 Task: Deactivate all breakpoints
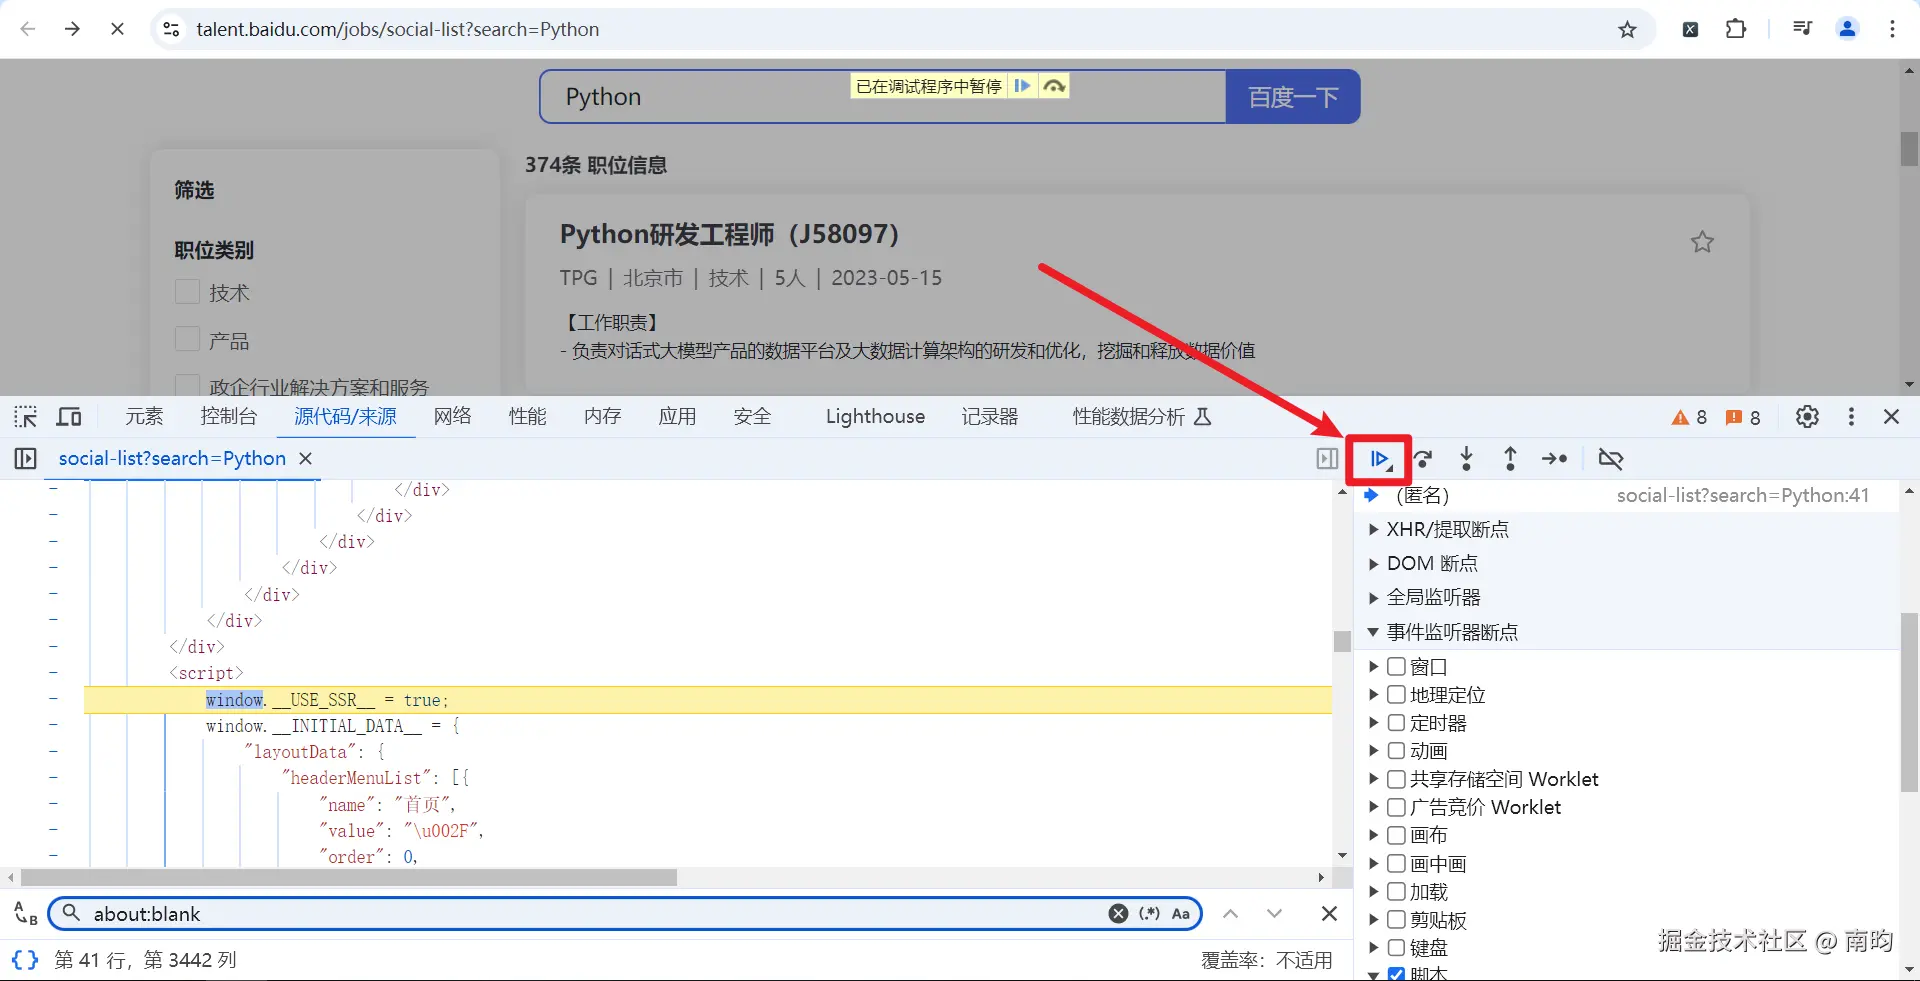[x=1611, y=459]
